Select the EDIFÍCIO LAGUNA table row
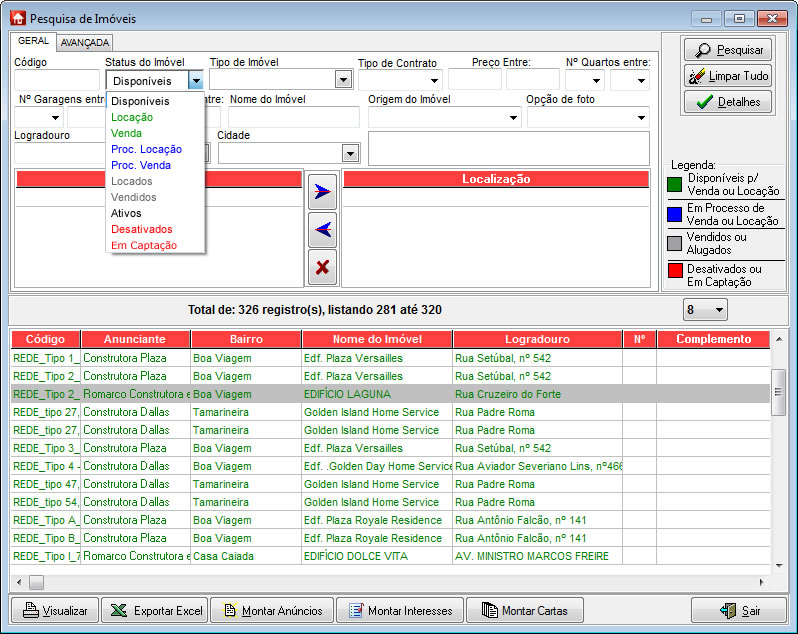798x634 pixels. click(x=347, y=394)
